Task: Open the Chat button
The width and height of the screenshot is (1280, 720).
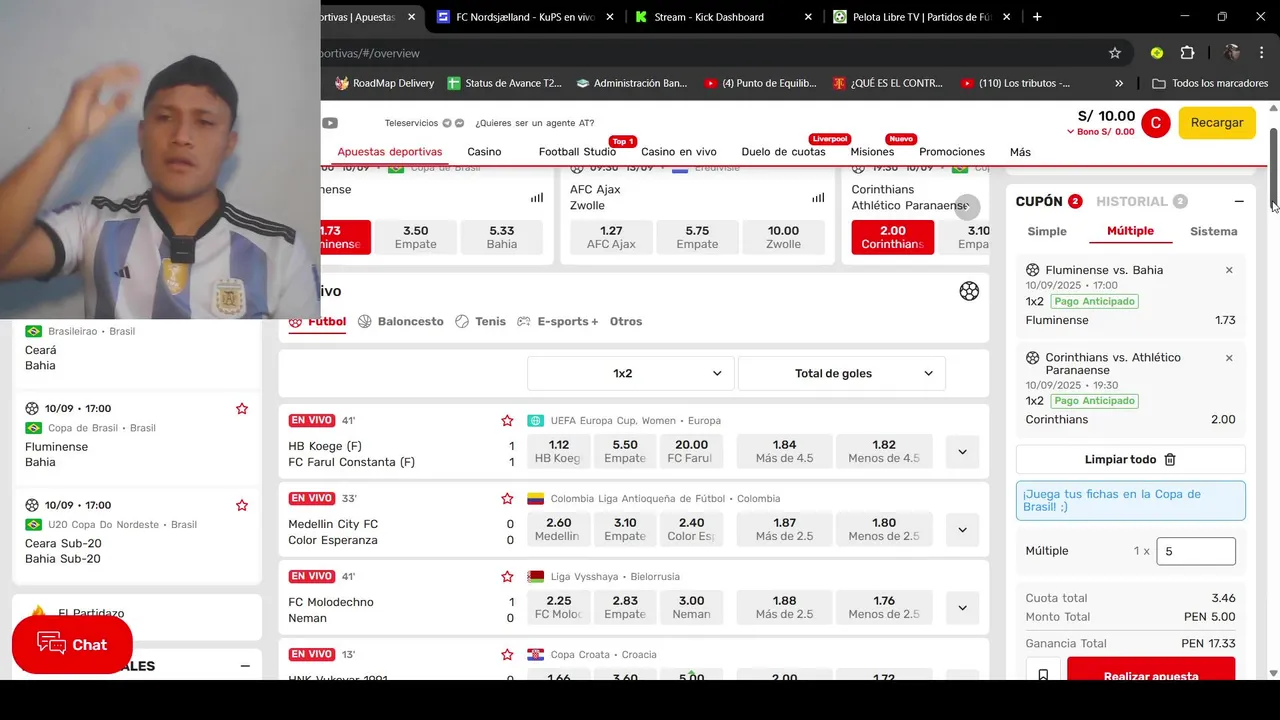Action: pyautogui.click(x=72, y=644)
